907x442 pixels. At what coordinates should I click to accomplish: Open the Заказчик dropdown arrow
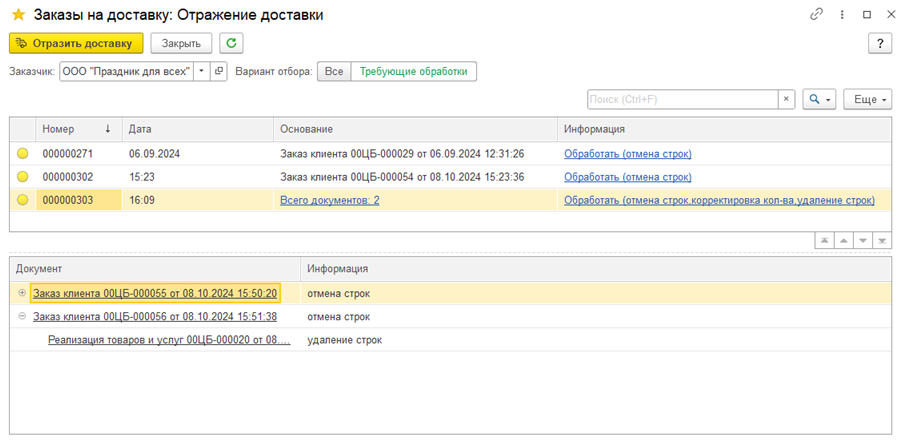coord(201,72)
